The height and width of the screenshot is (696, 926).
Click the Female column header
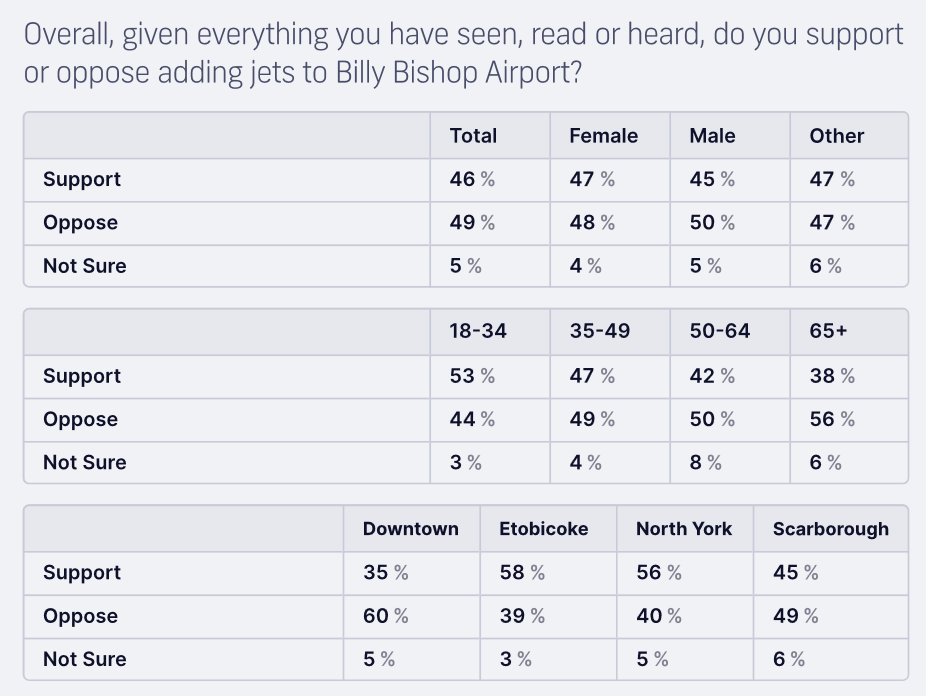click(603, 136)
